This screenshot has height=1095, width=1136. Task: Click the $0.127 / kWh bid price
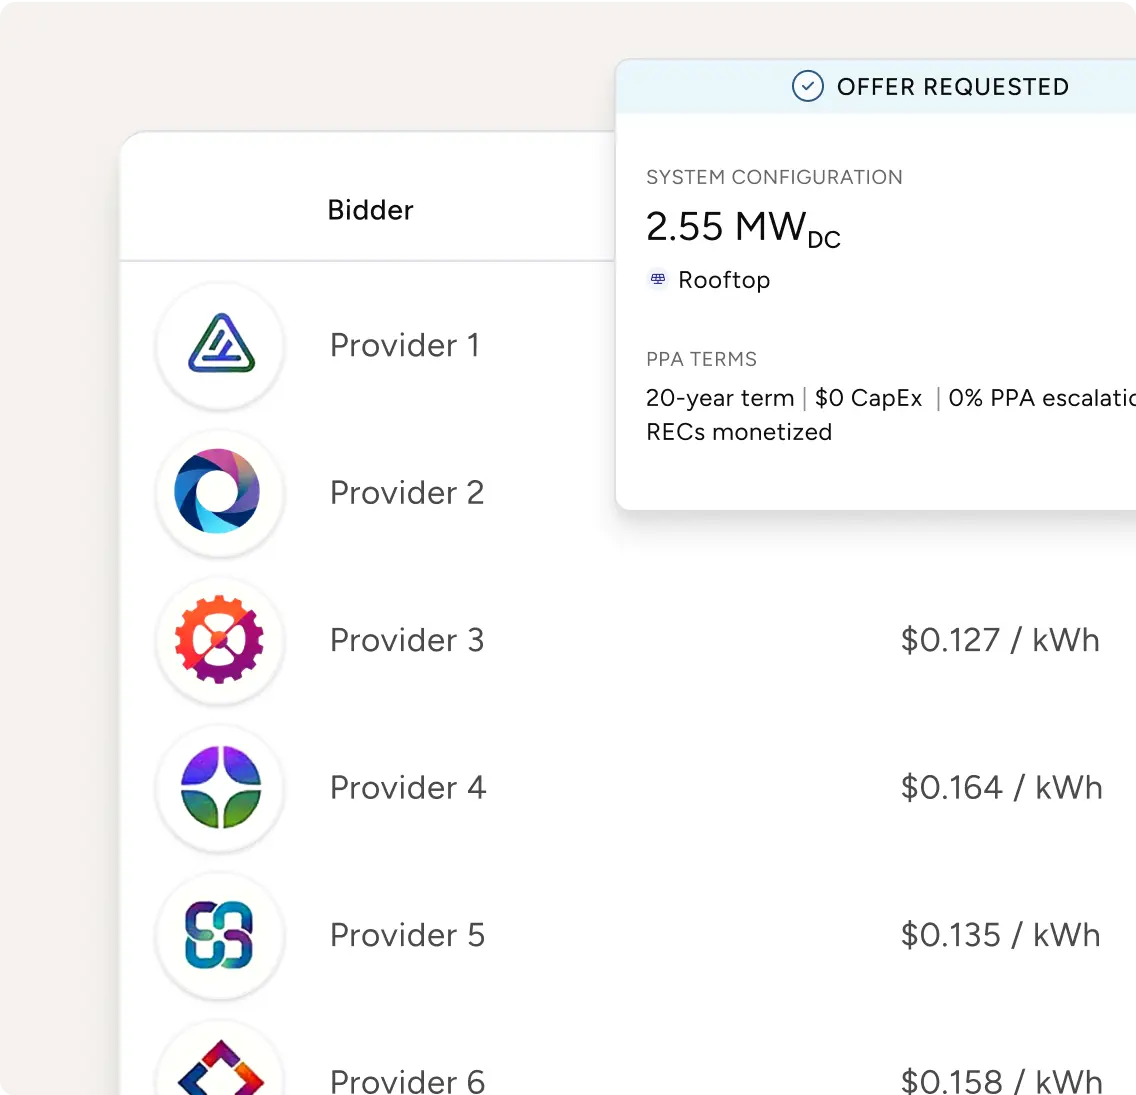(1000, 640)
